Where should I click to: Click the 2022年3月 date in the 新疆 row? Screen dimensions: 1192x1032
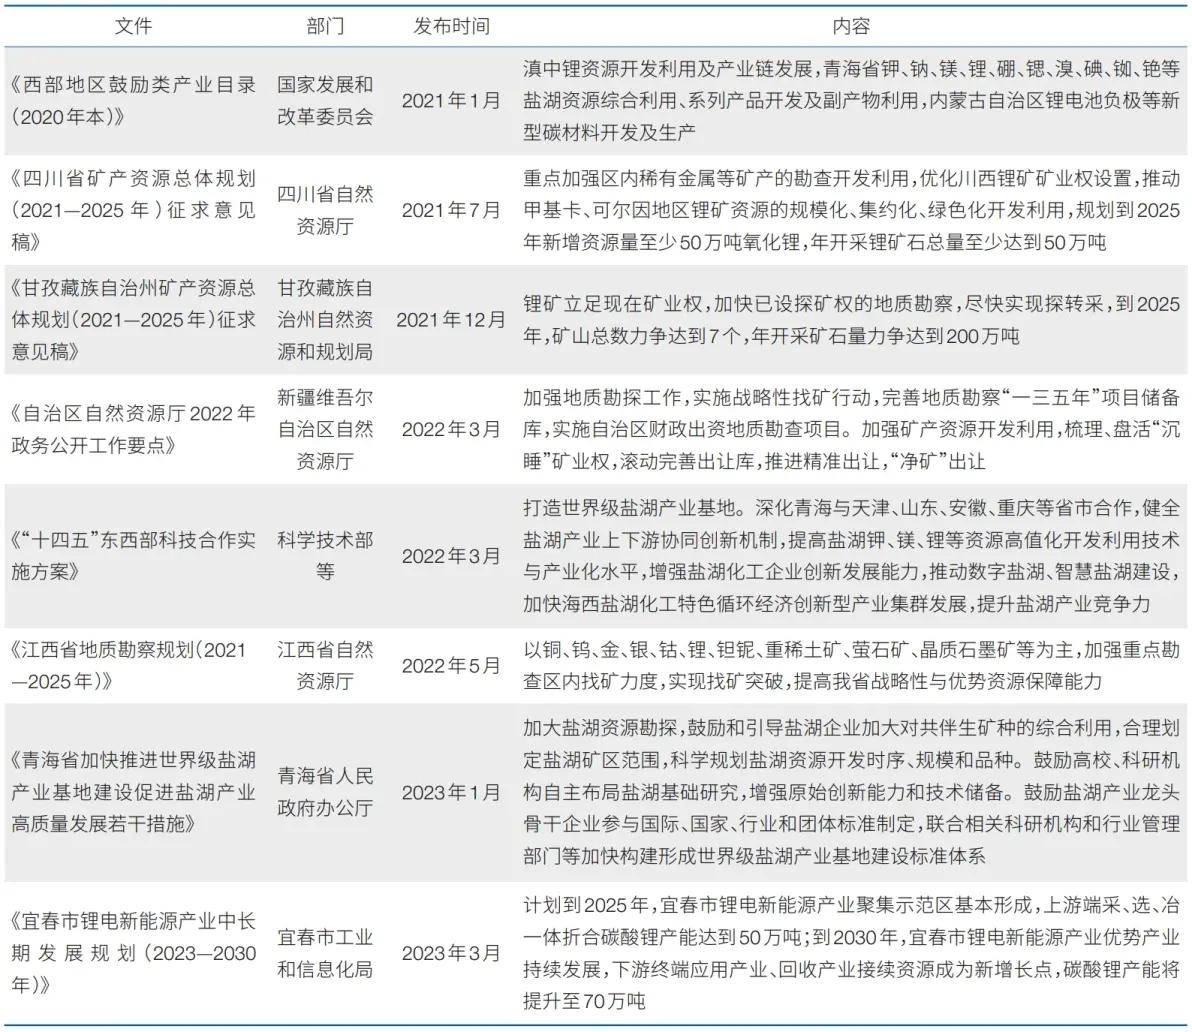451,429
